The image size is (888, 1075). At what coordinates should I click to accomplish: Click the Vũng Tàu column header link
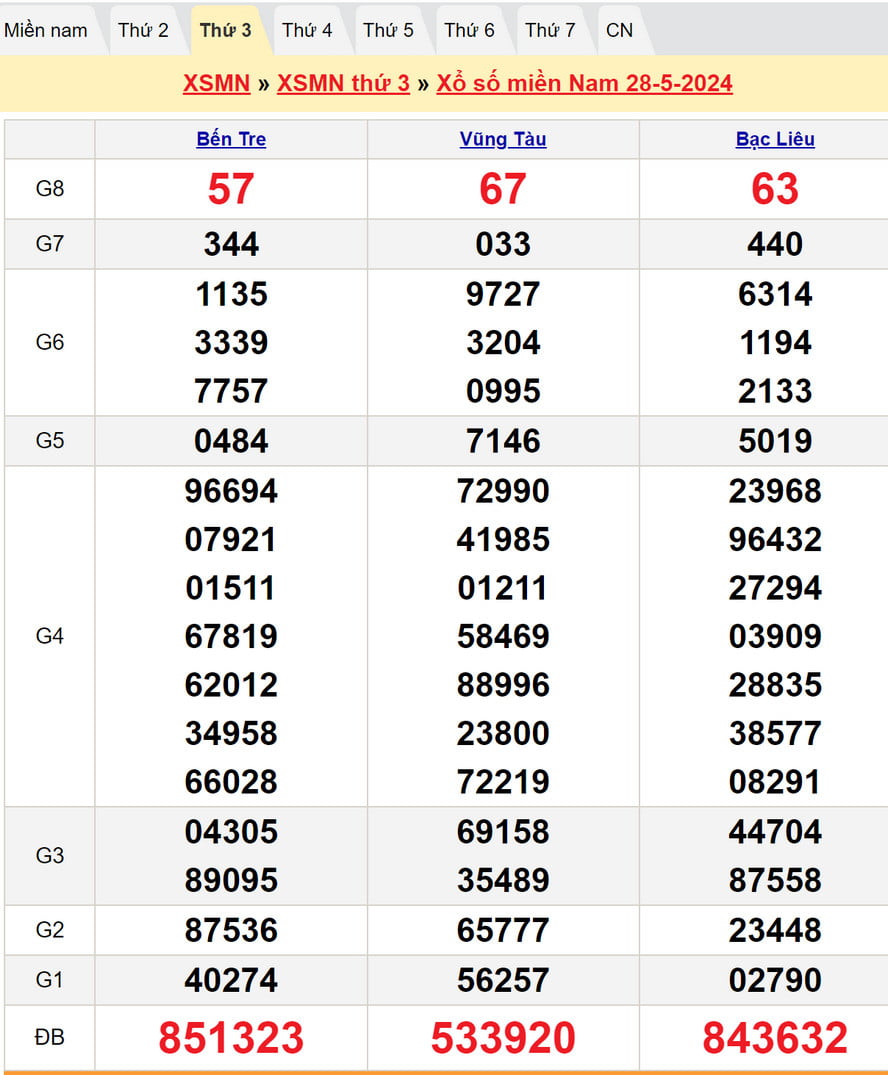tap(503, 139)
